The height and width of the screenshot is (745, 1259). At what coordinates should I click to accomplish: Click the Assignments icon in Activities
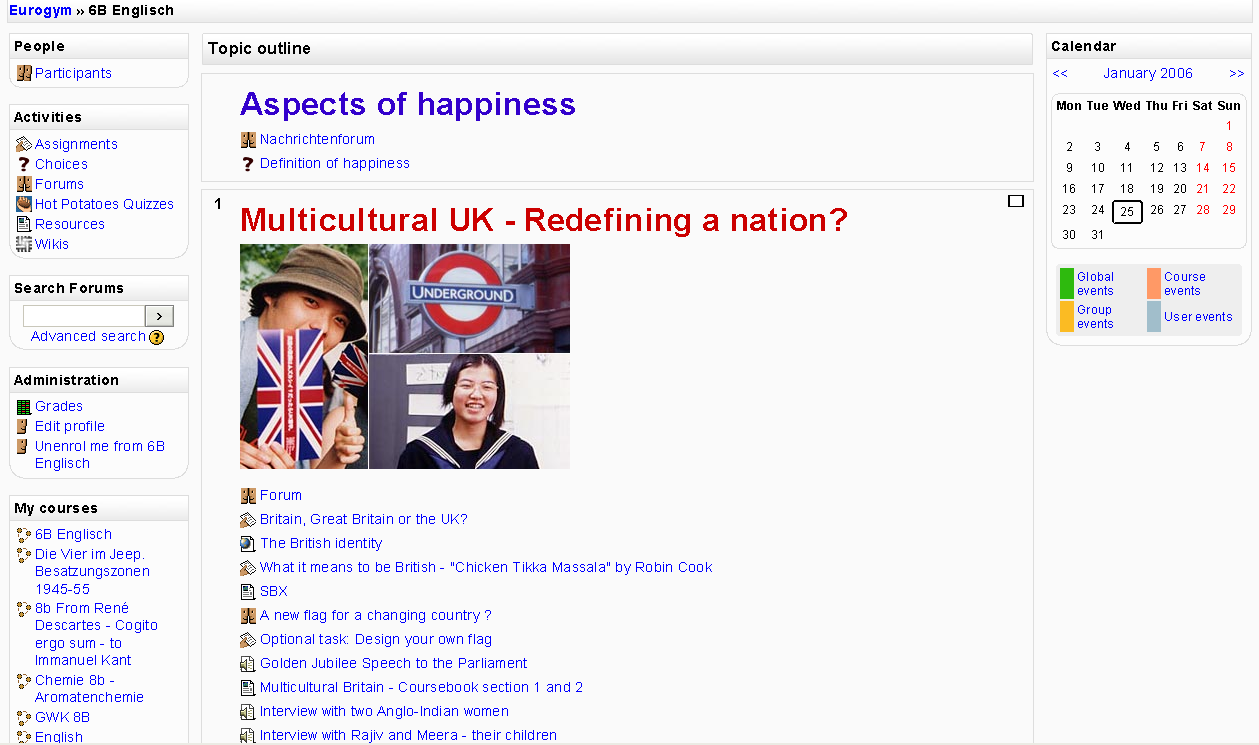(x=24, y=144)
